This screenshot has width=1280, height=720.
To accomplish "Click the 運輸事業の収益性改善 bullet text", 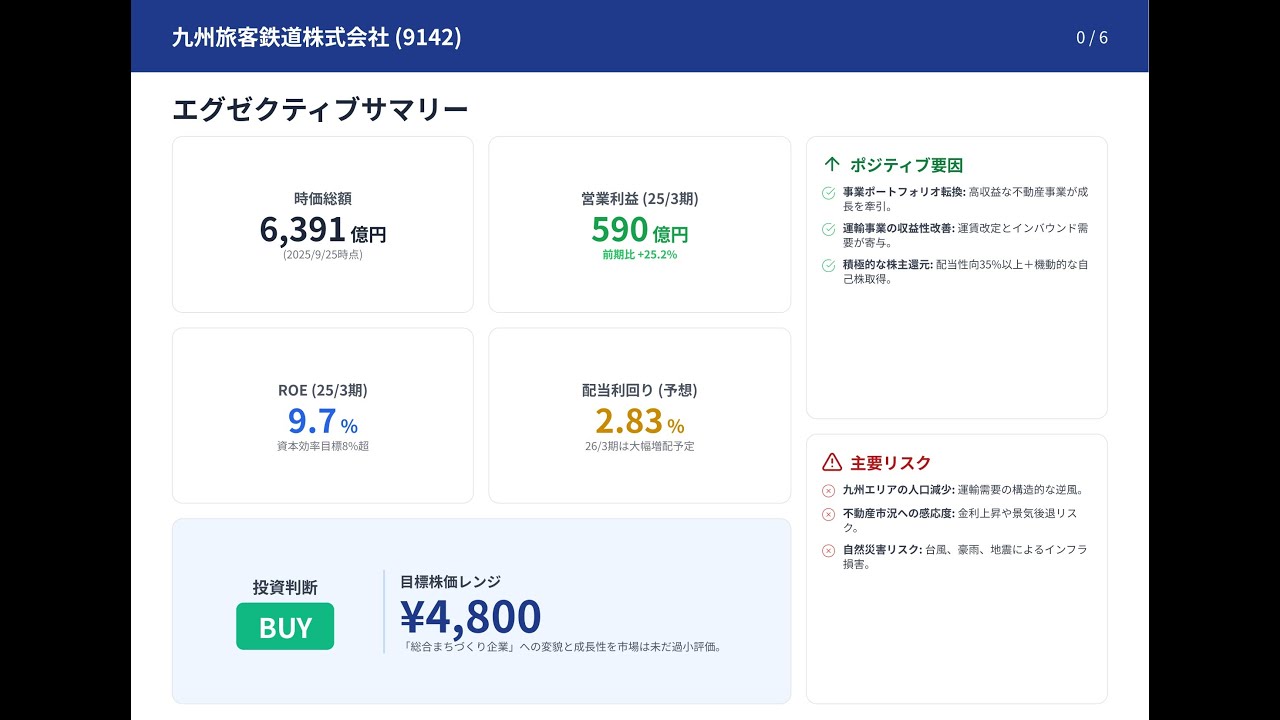I will tap(965, 235).
